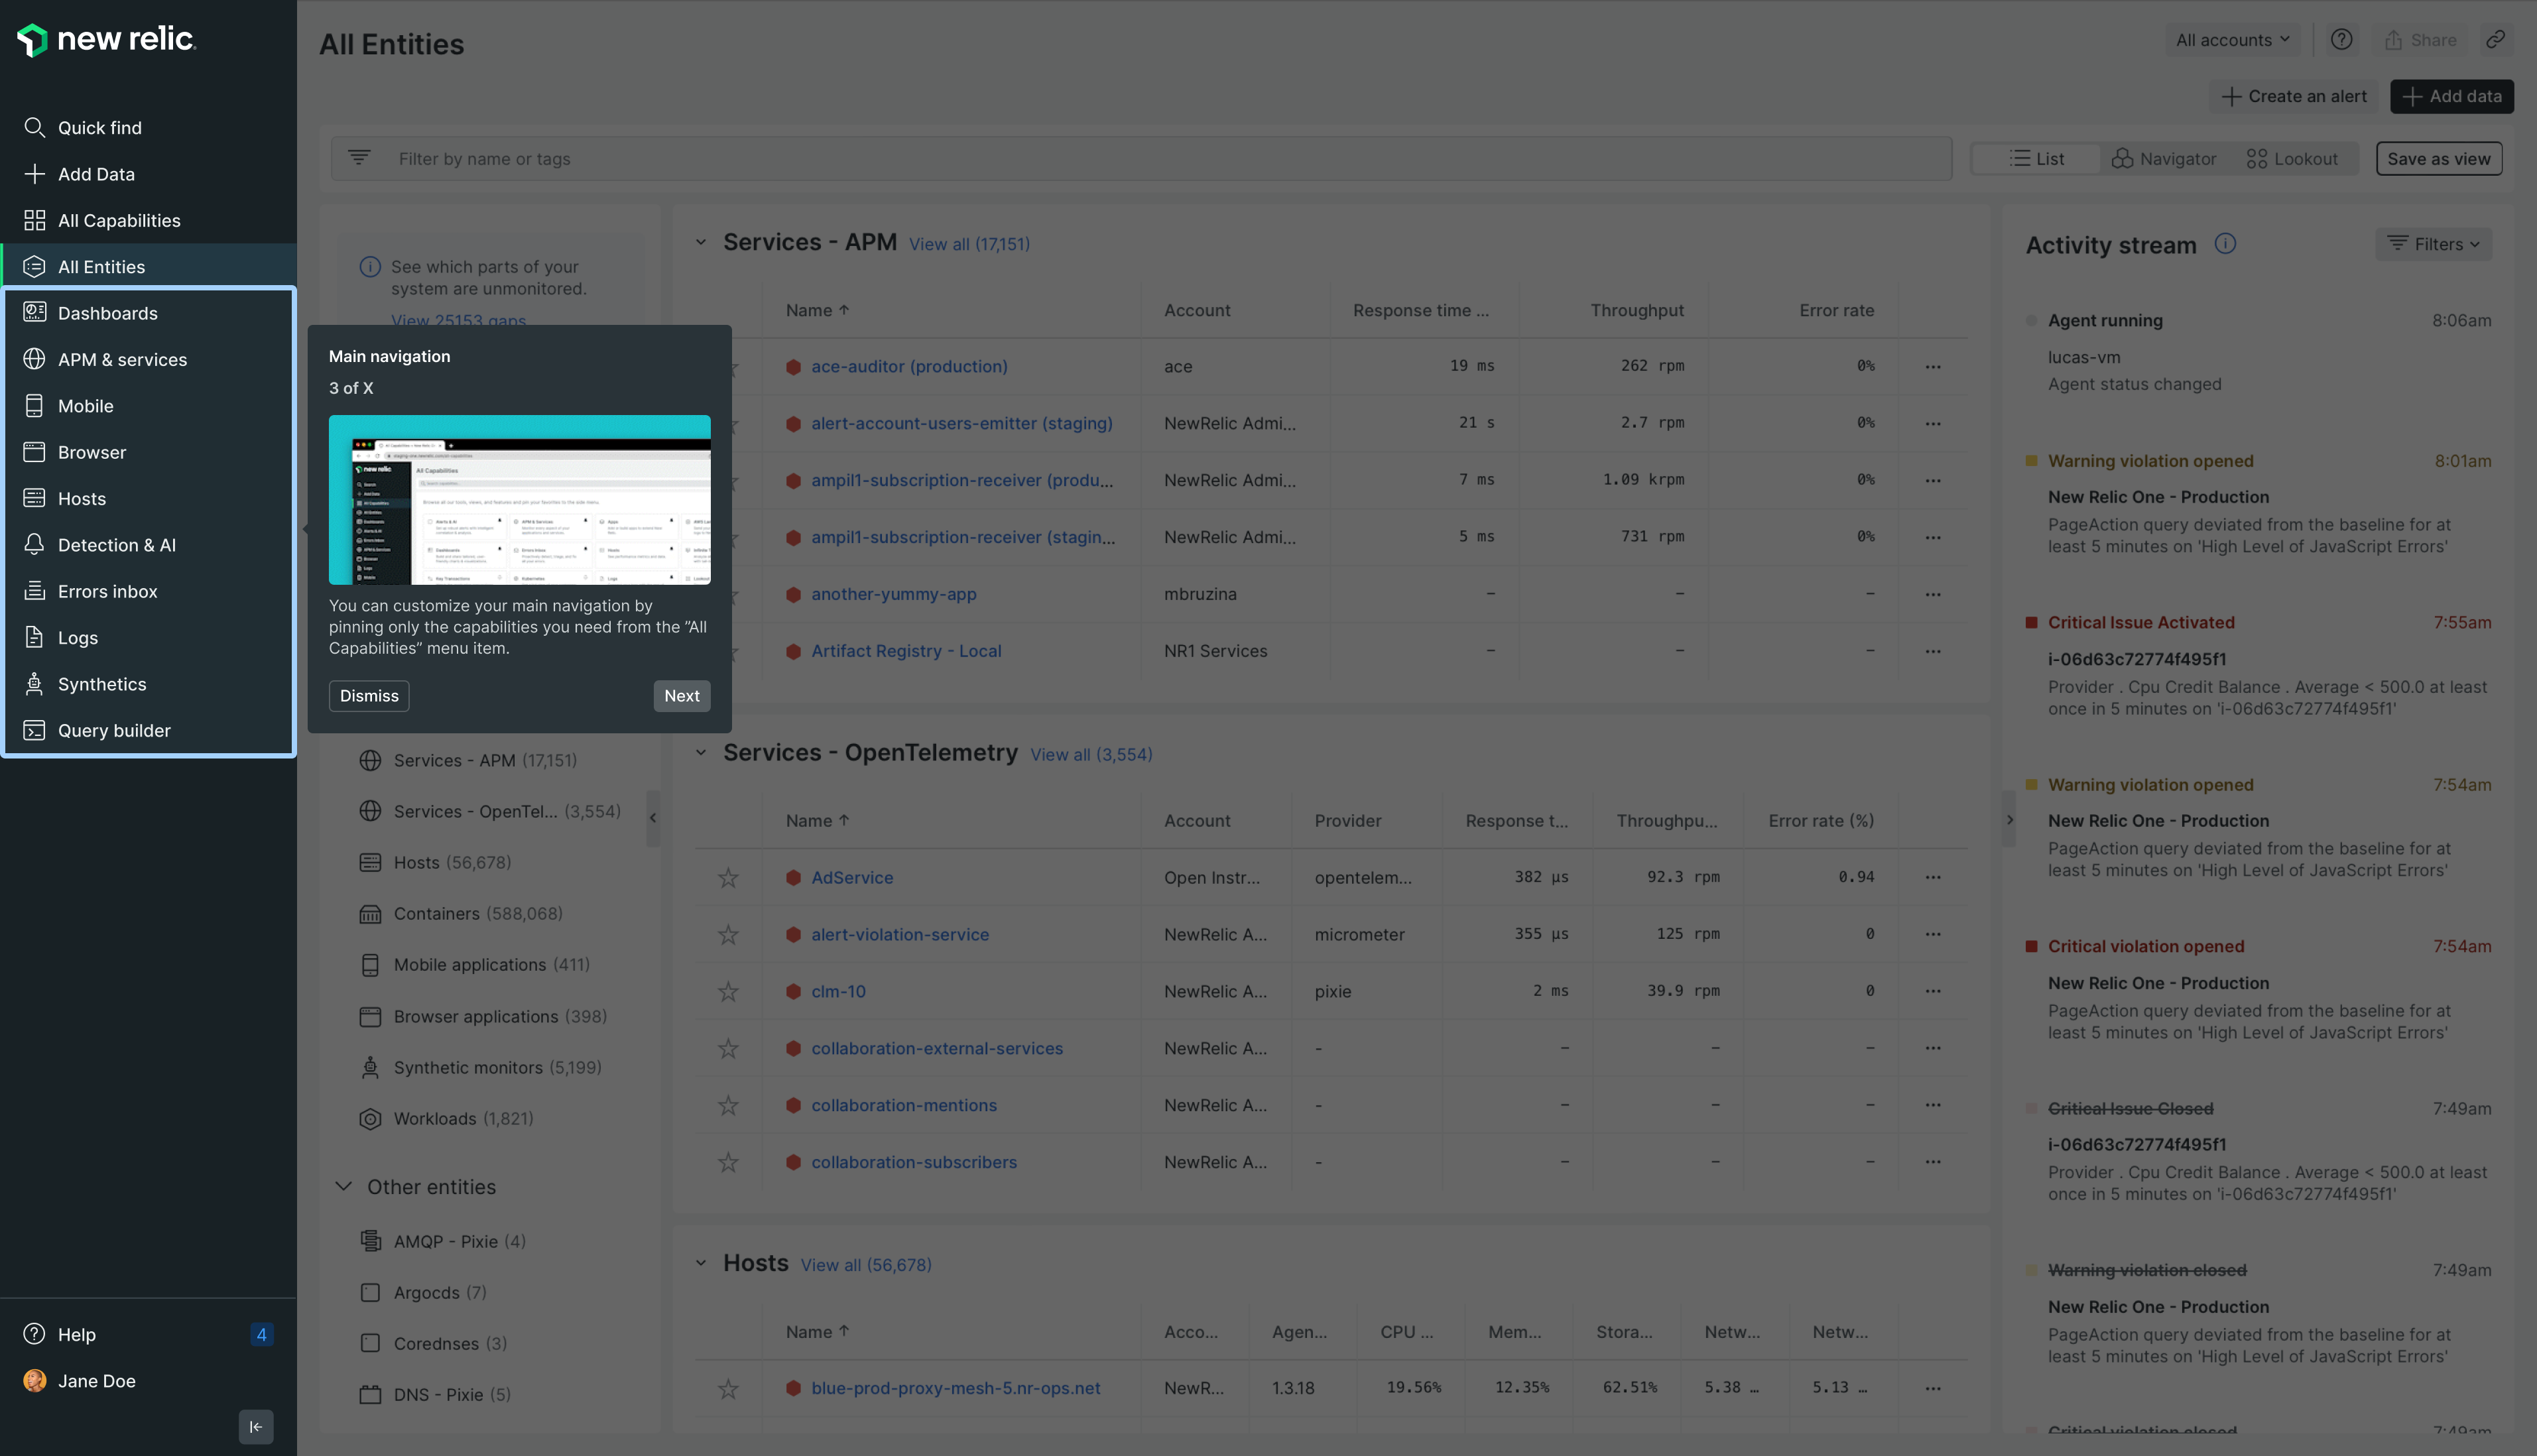Screen dimensions: 2537x1456
Task: Collapse the Hosts section
Action: pyautogui.click(x=701, y=1263)
